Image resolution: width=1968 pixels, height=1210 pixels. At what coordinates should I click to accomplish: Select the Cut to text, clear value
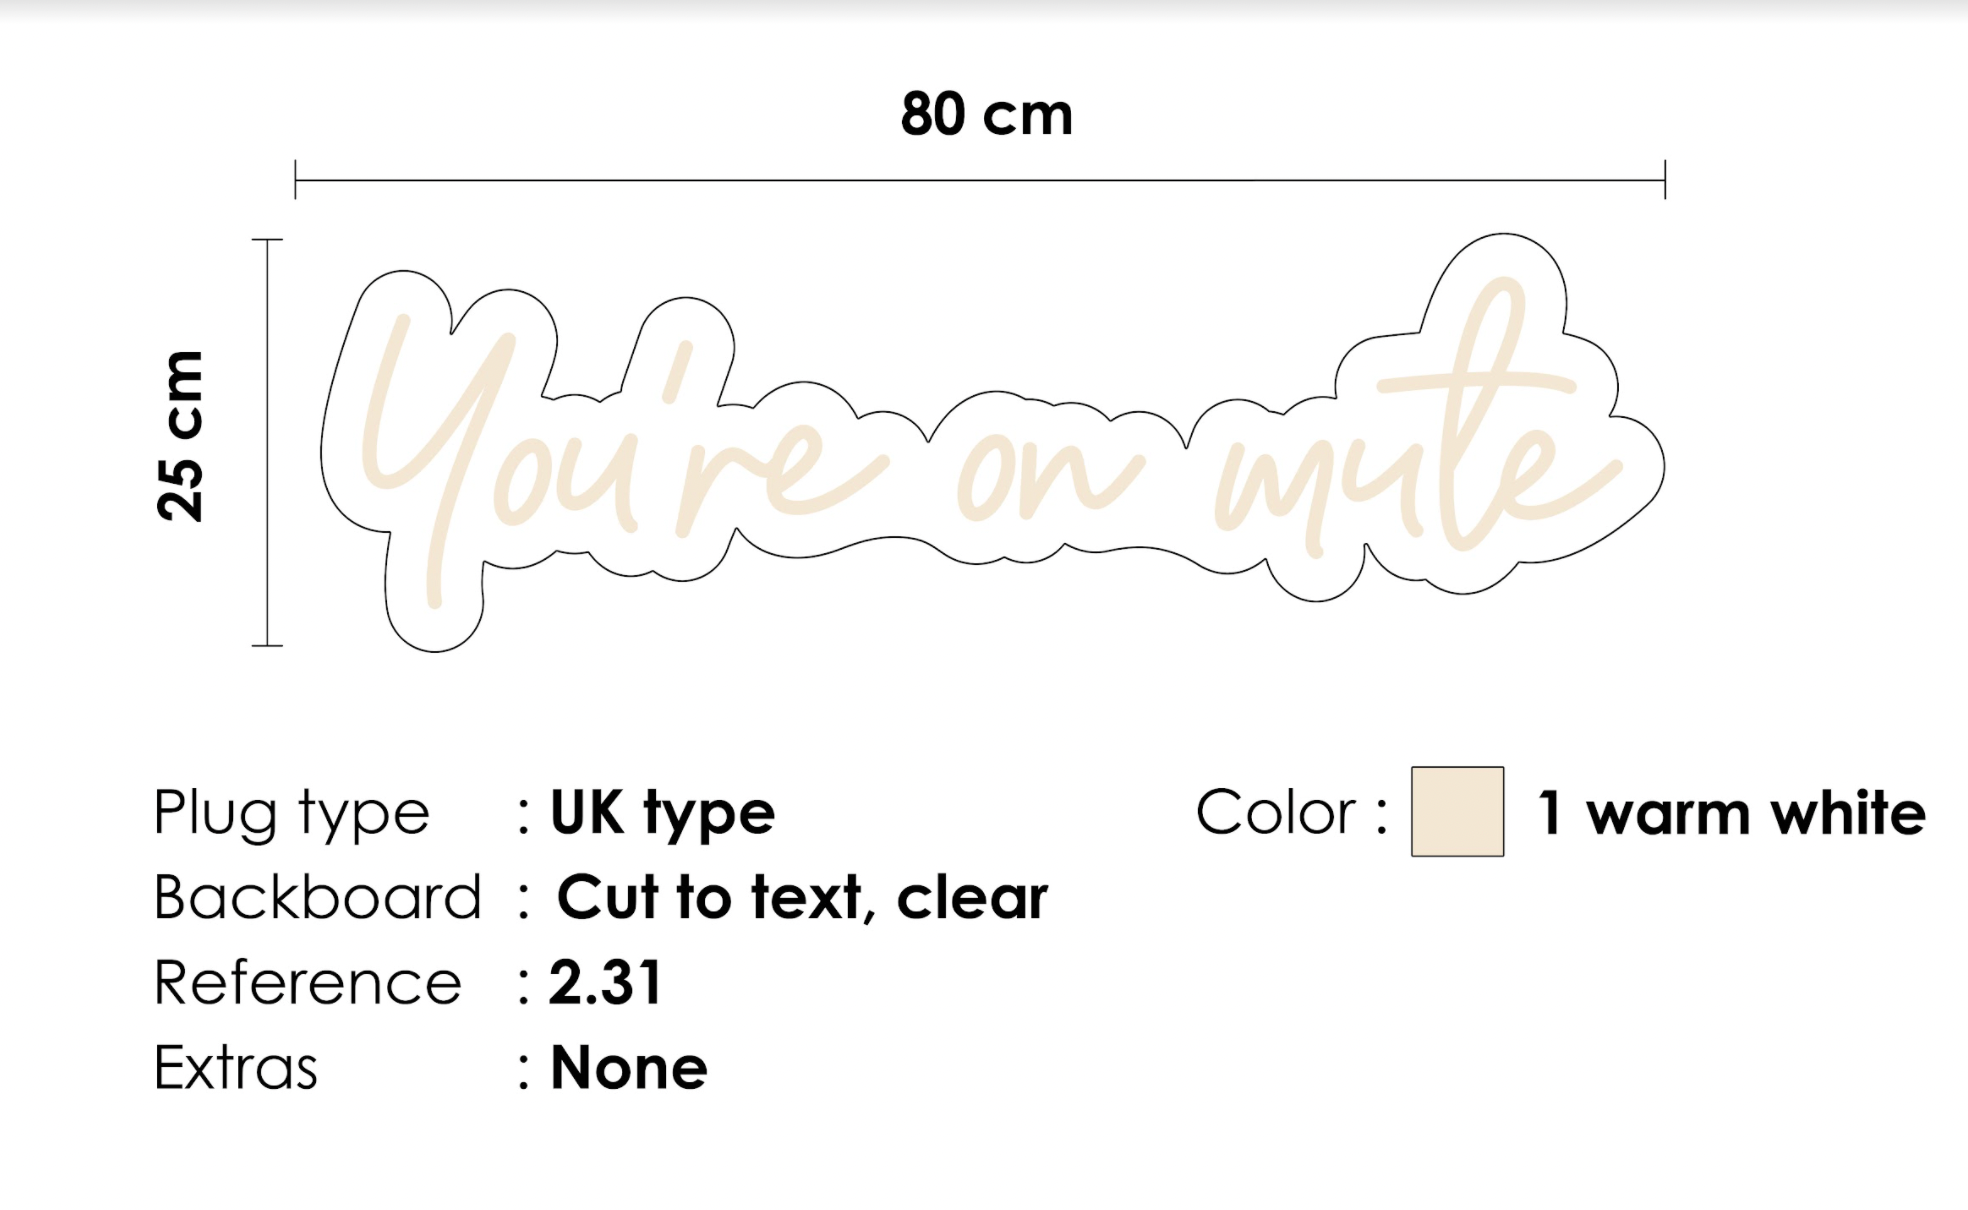(x=802, y=897)
